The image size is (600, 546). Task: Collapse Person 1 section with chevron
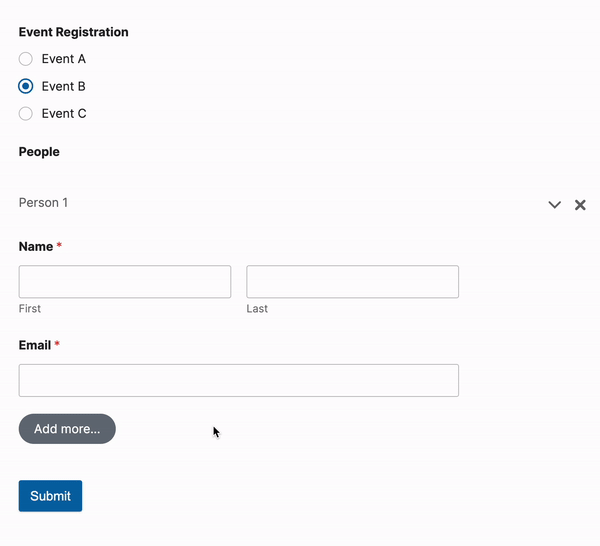[x=554, y=205]
